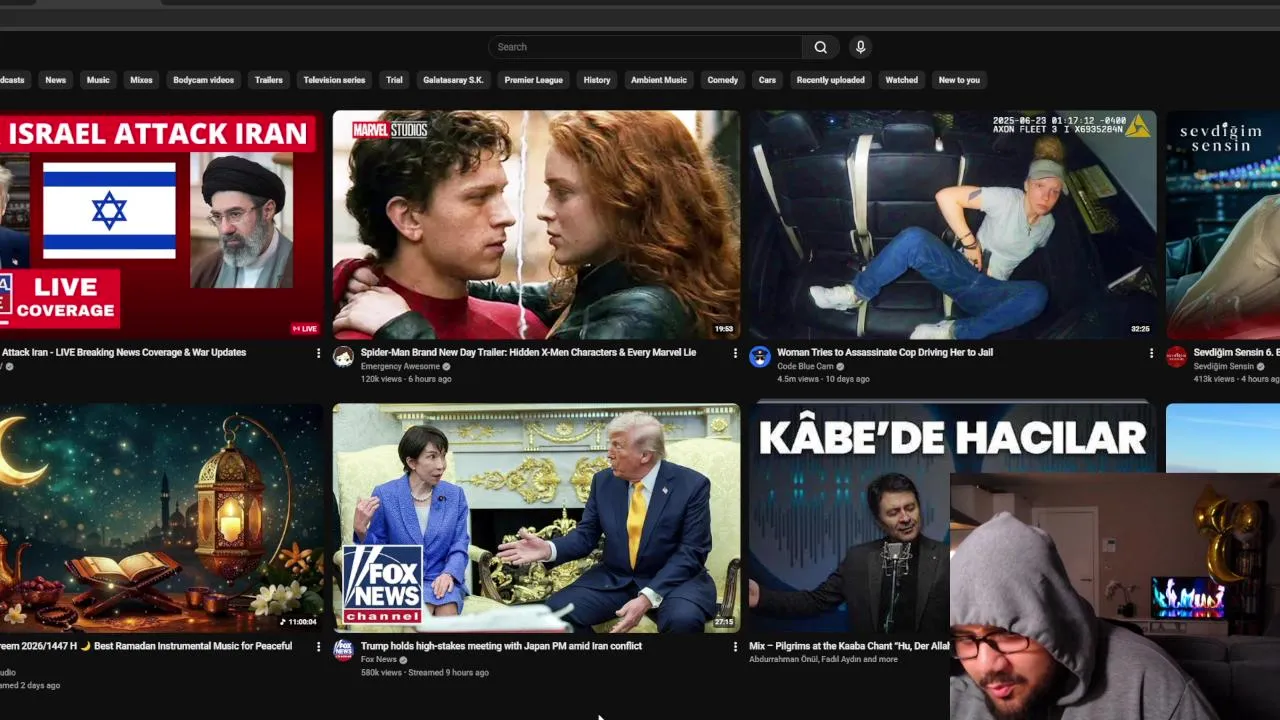Select the Television series filter chip
The width and height of the screenshot is (1280, 720).
334,80
